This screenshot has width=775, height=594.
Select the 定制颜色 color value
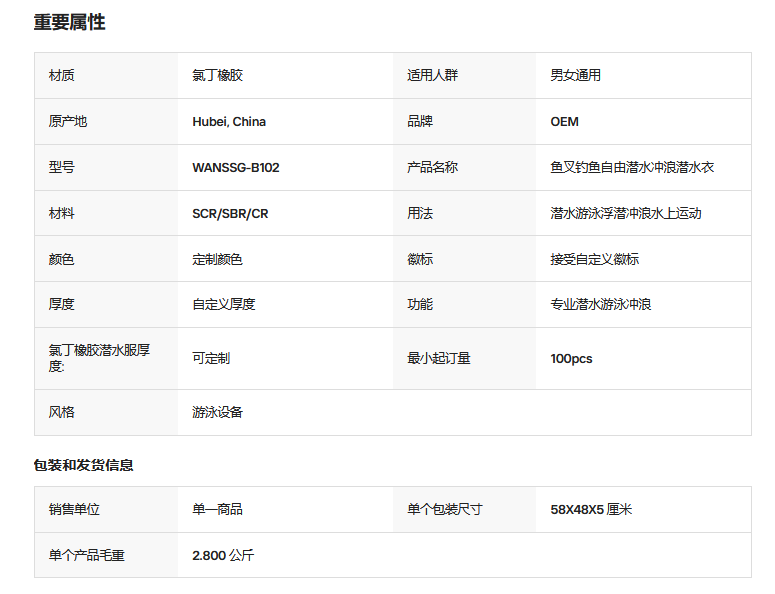tap(217, 259)
